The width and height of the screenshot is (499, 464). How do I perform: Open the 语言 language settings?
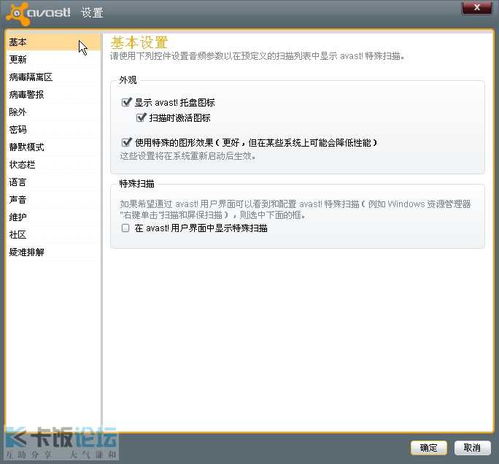pos(53,182)
